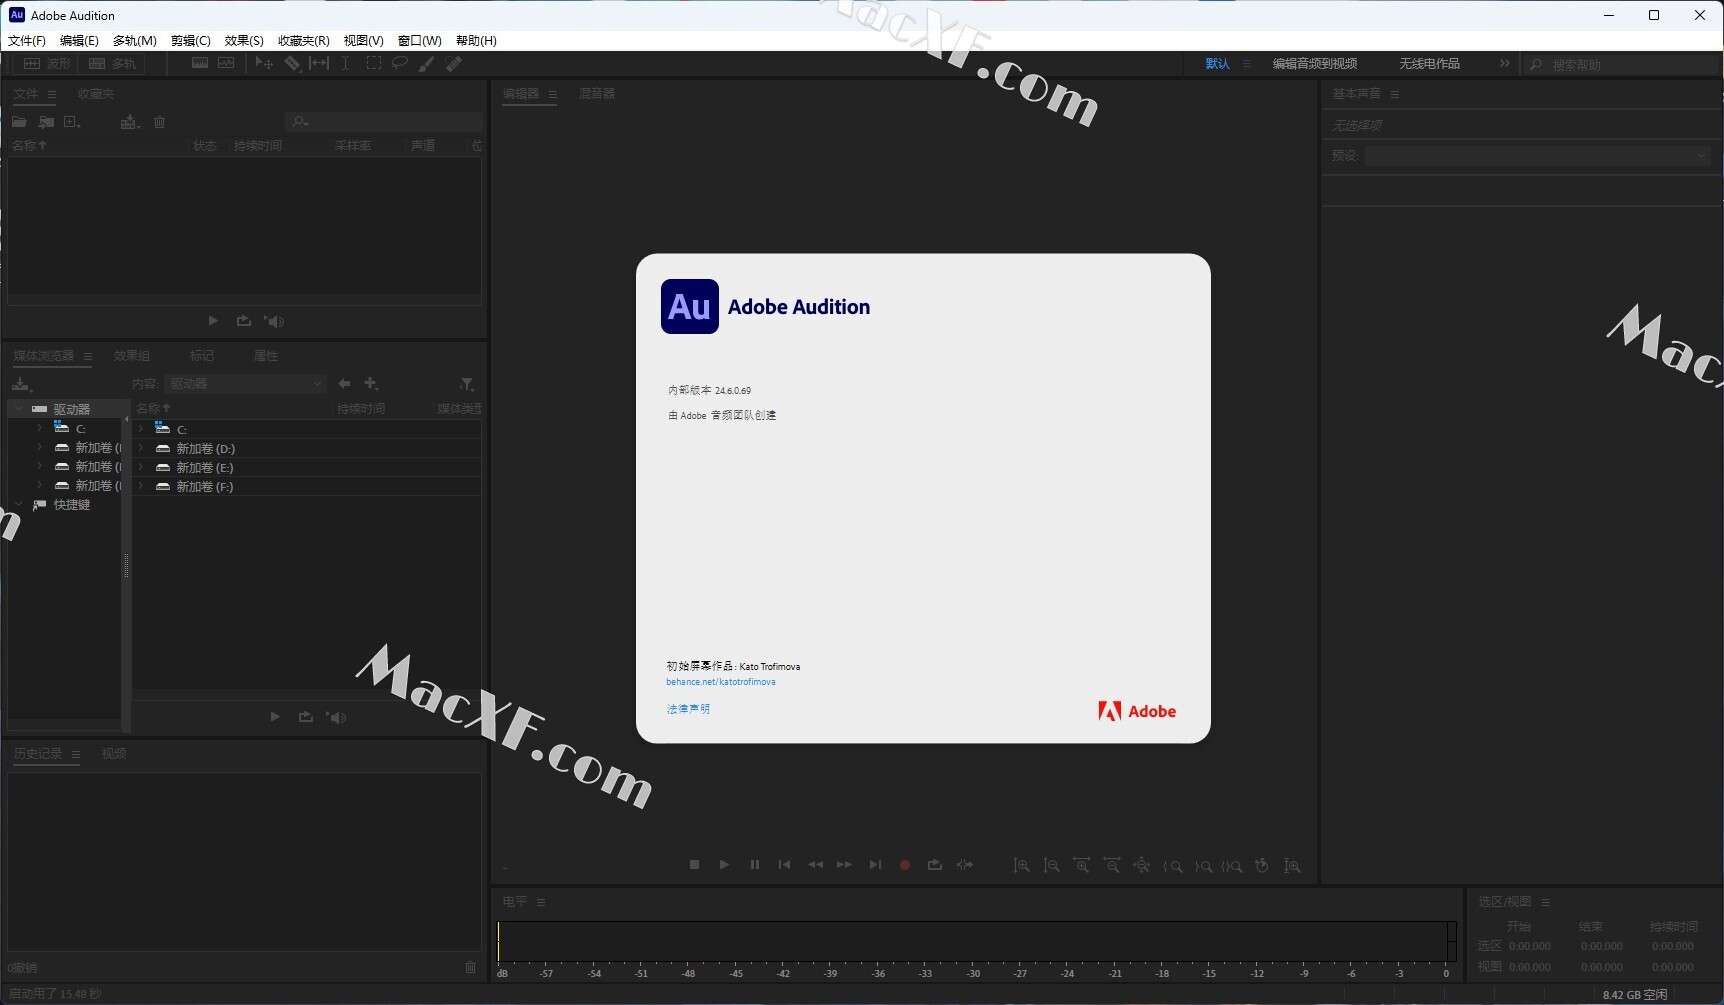Open the 多轨(M) menu

135,41
